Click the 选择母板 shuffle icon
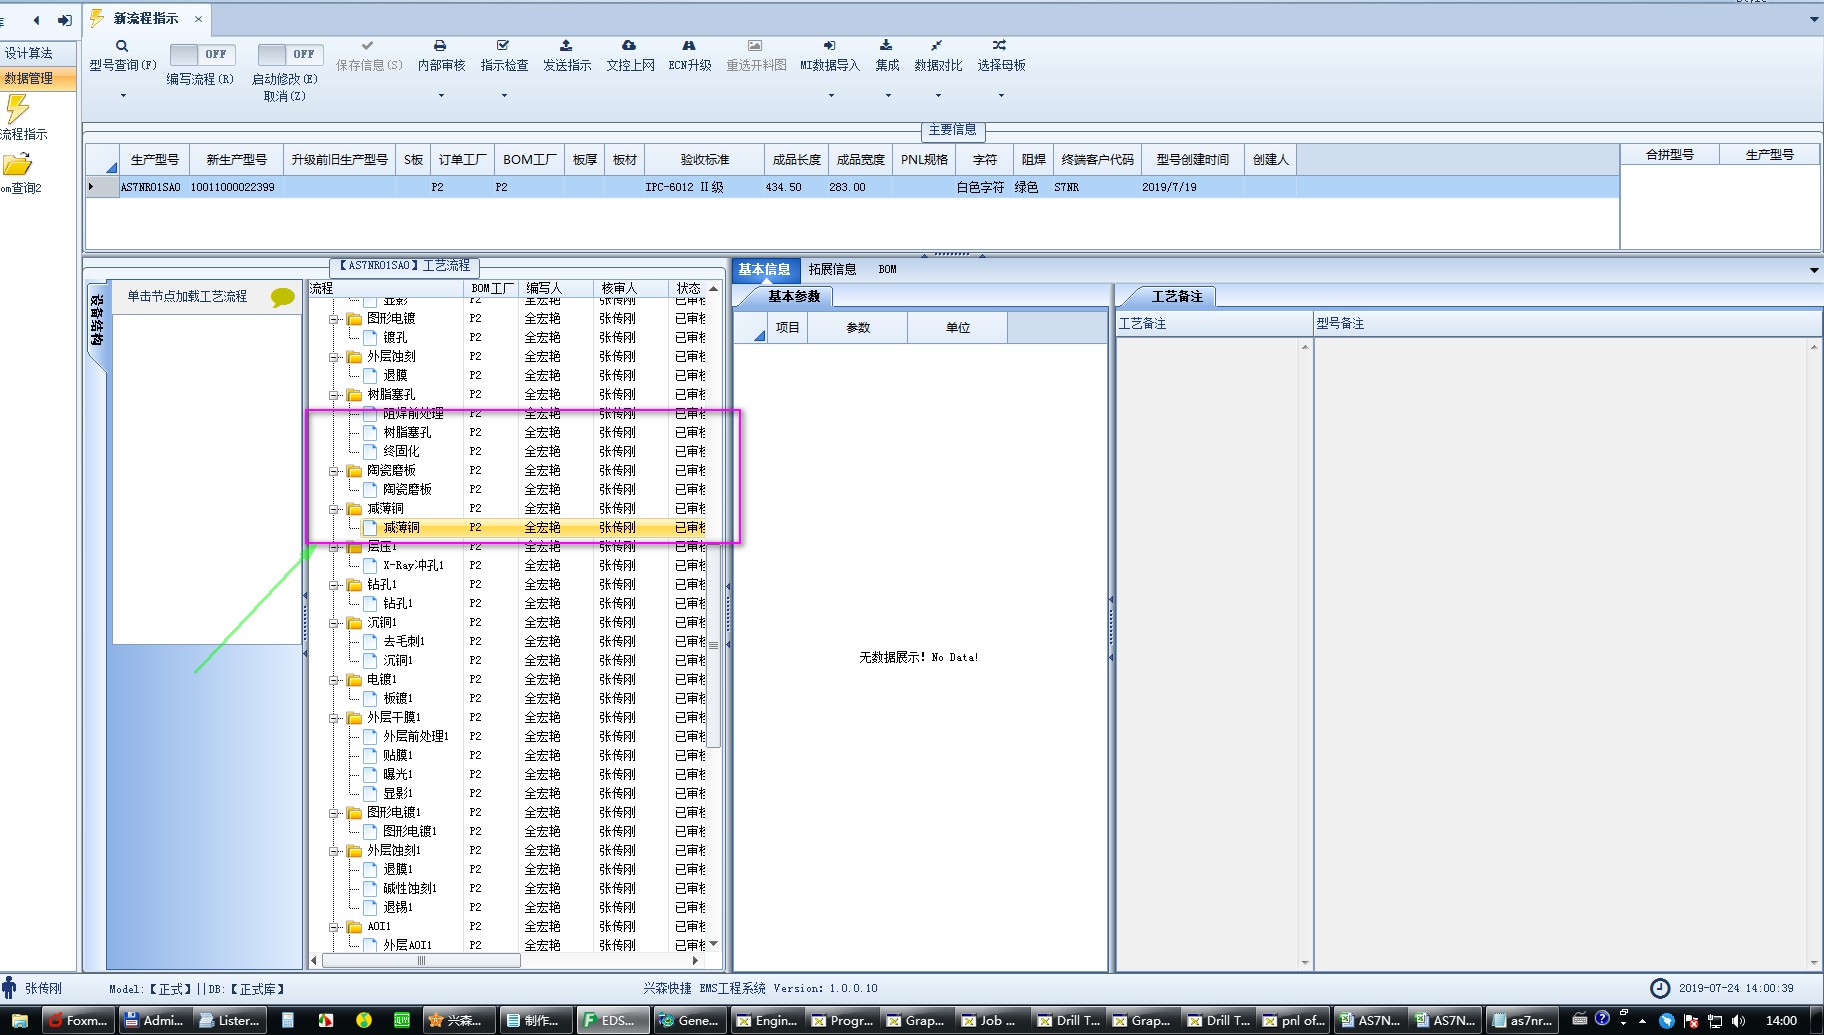The image size is (1824, 1035). (x=1000, y=46)
